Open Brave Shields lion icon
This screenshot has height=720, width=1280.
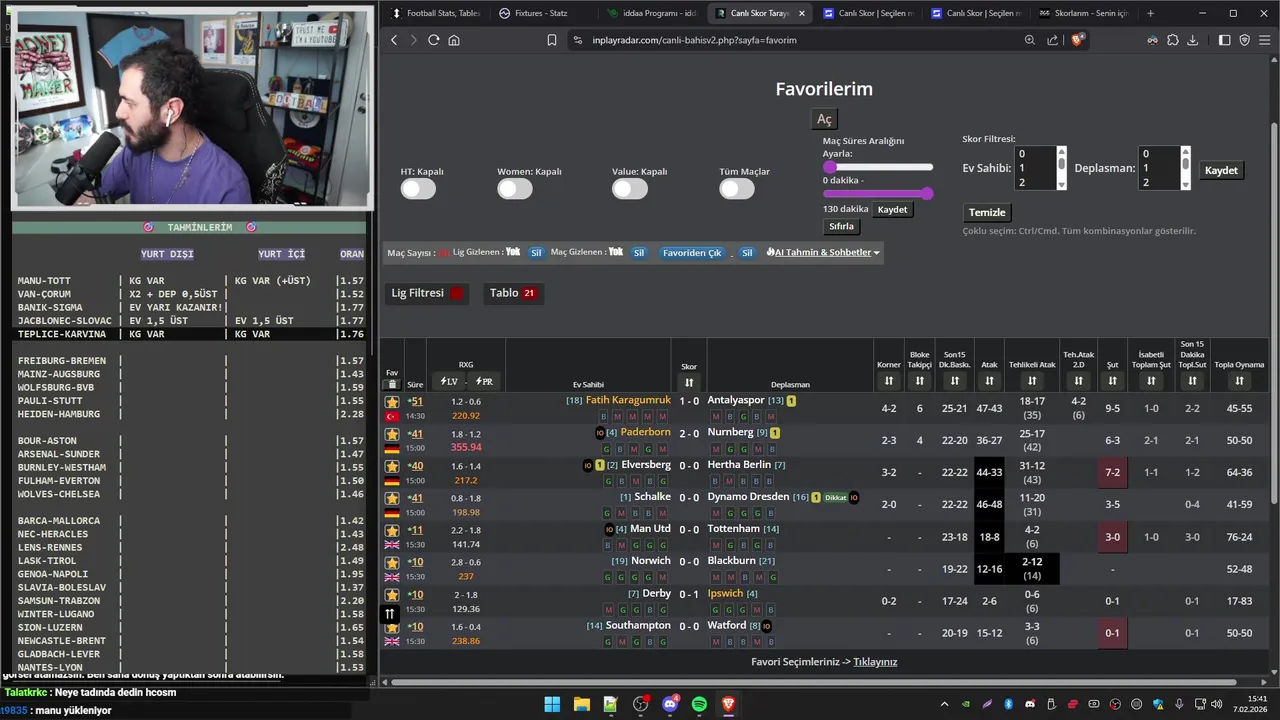point(1077,40)
